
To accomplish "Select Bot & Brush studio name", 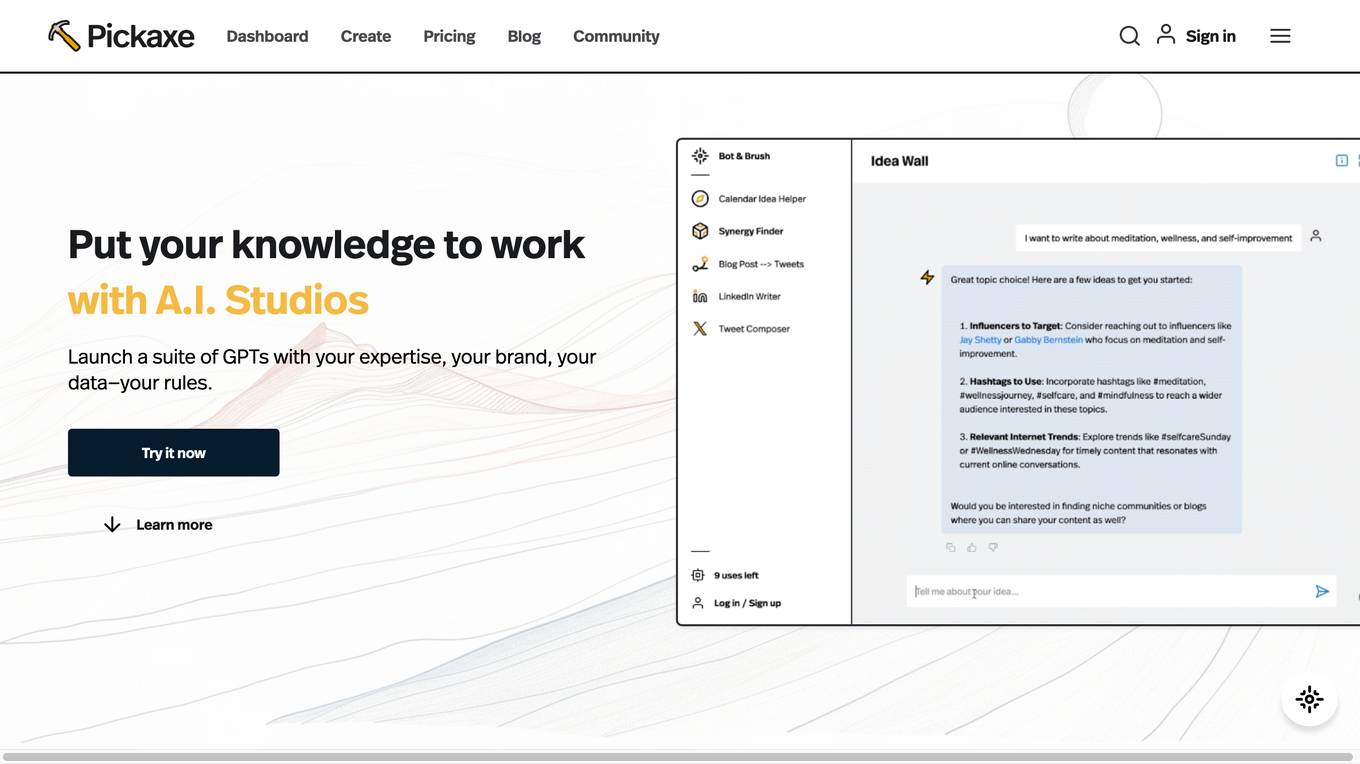I will [744, 156].
